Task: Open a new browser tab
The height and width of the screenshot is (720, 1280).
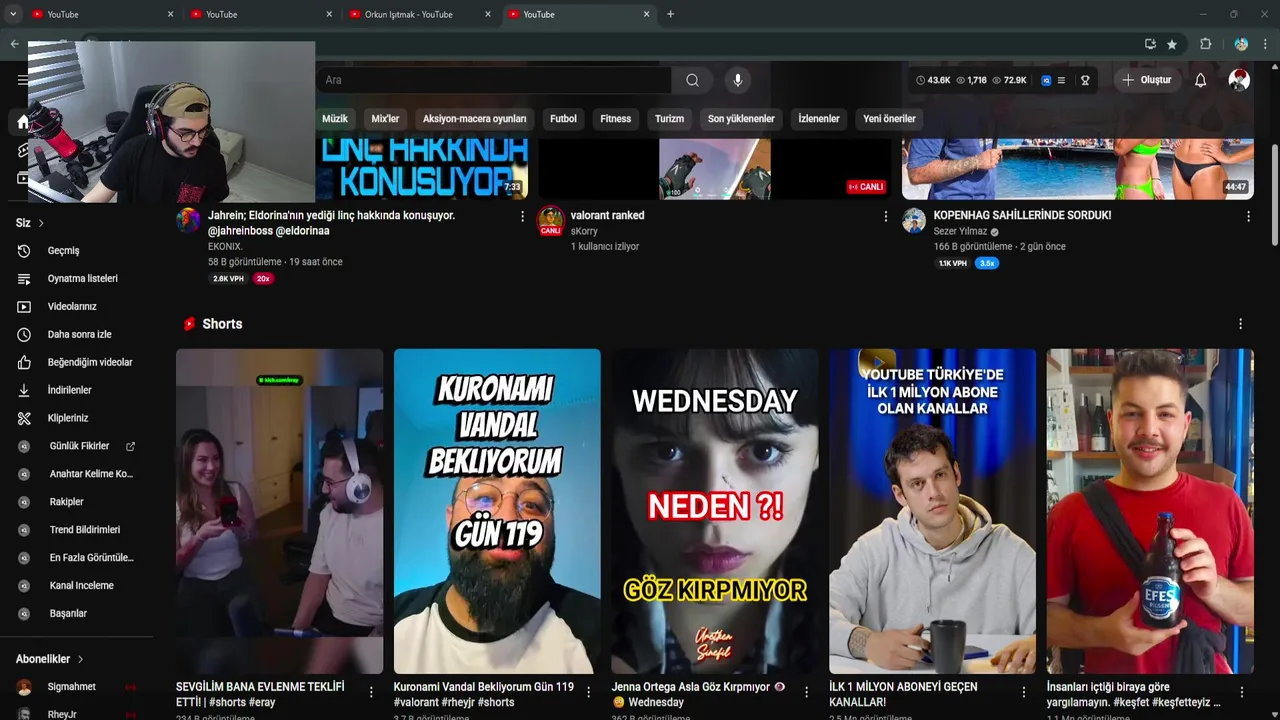Action: point(670,14)
